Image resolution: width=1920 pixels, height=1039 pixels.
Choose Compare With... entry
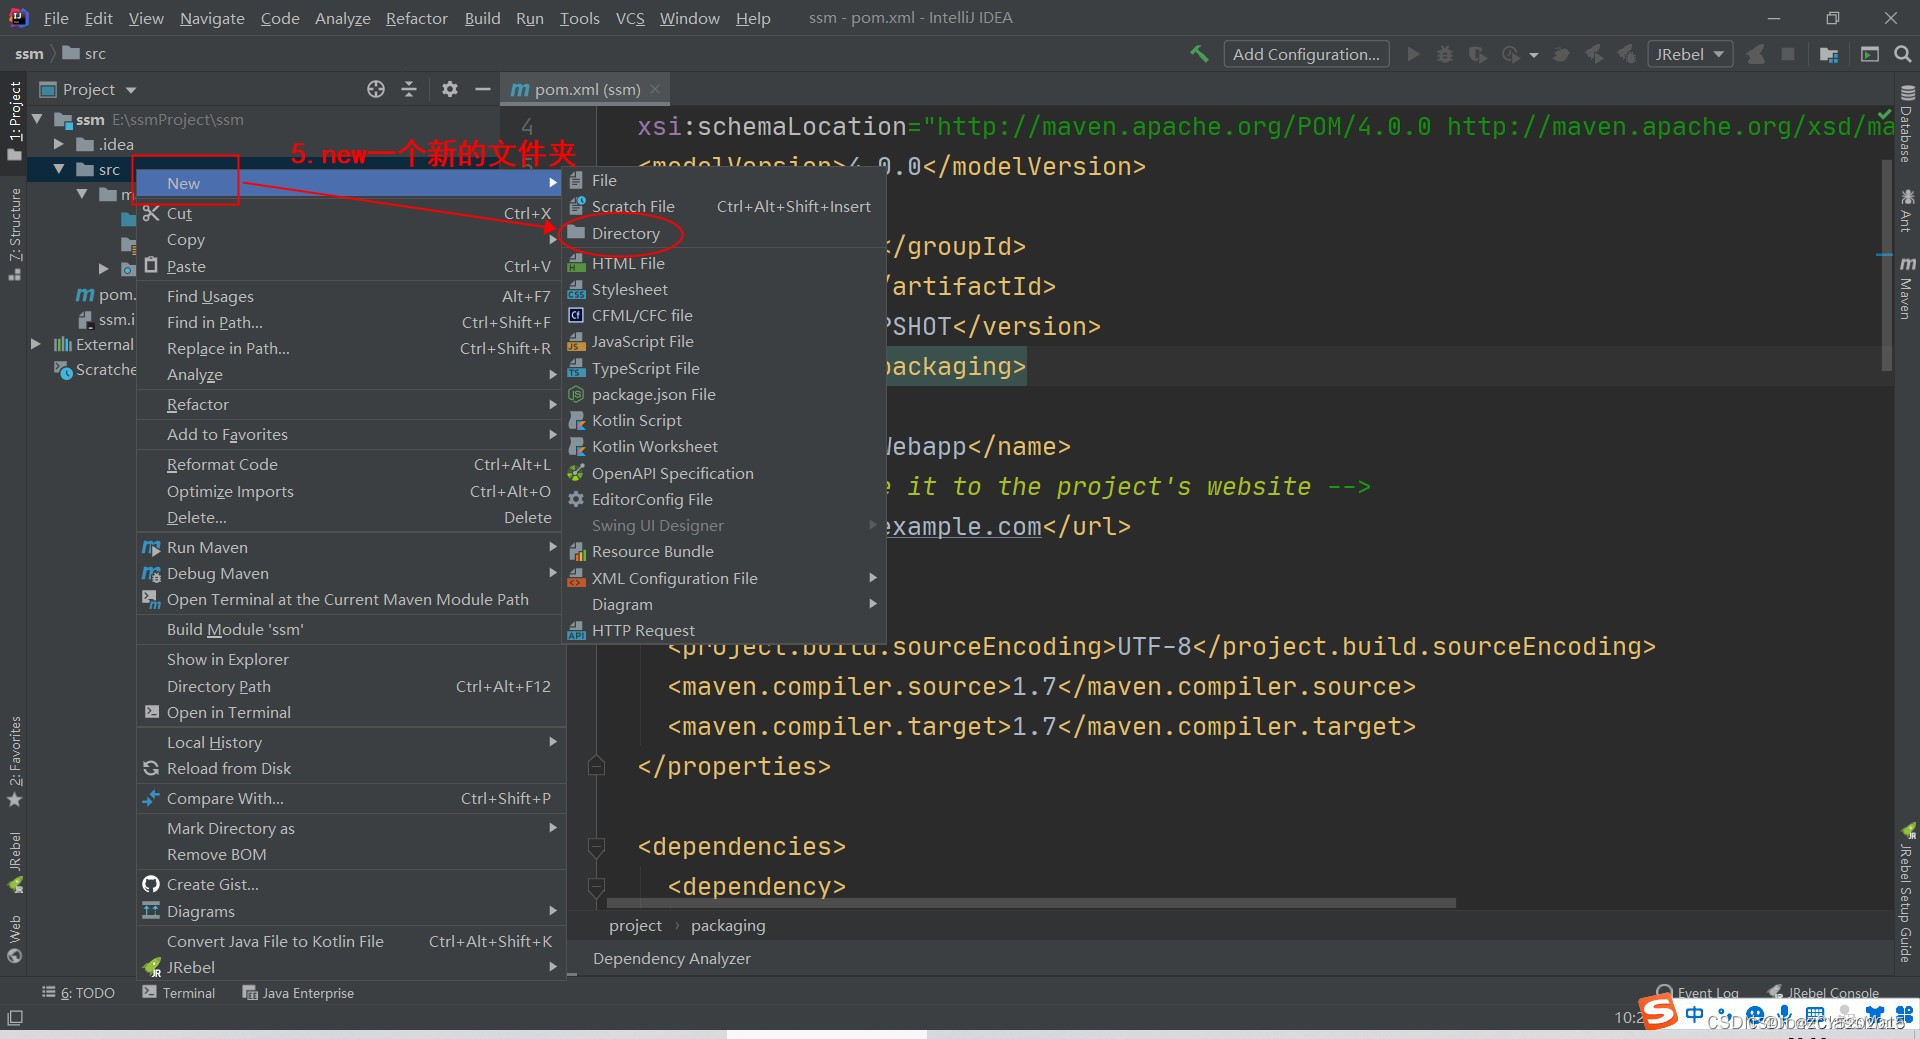click(x=350, y=798)
